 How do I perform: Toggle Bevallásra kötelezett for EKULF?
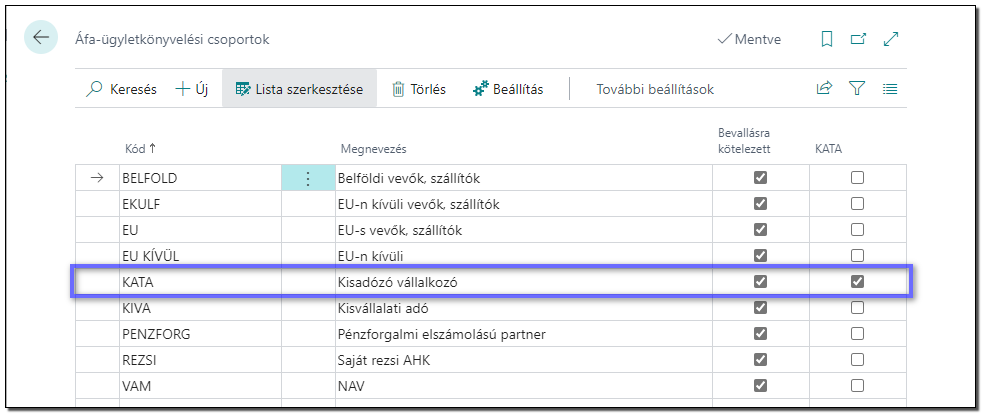760,204
